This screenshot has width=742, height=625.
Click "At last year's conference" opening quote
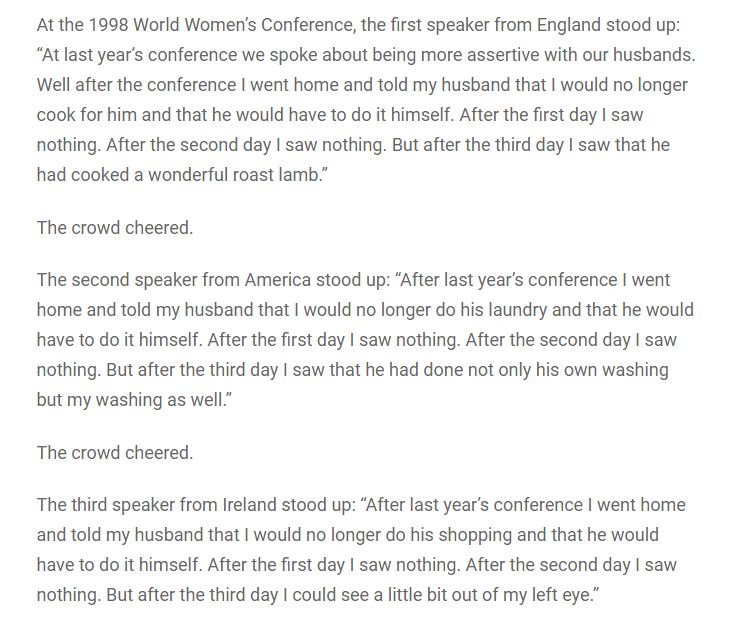[137, 54]
